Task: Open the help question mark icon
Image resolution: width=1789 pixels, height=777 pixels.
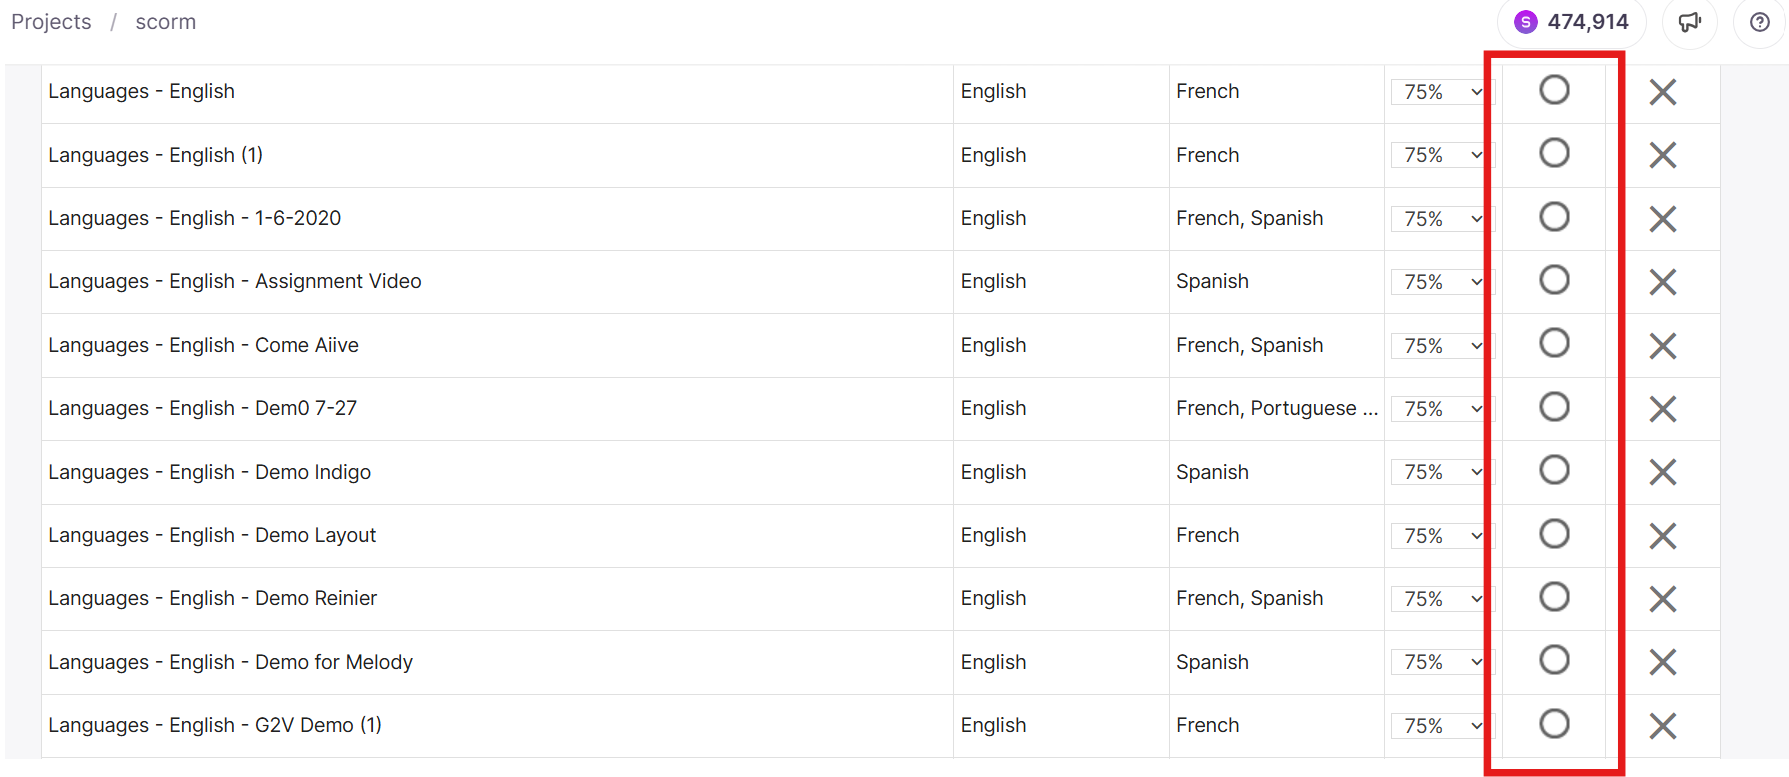Action: point(1760,22)
